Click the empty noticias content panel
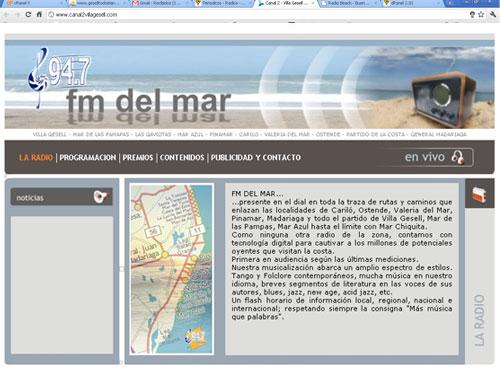500x375 pixels. tap(62, 285)
